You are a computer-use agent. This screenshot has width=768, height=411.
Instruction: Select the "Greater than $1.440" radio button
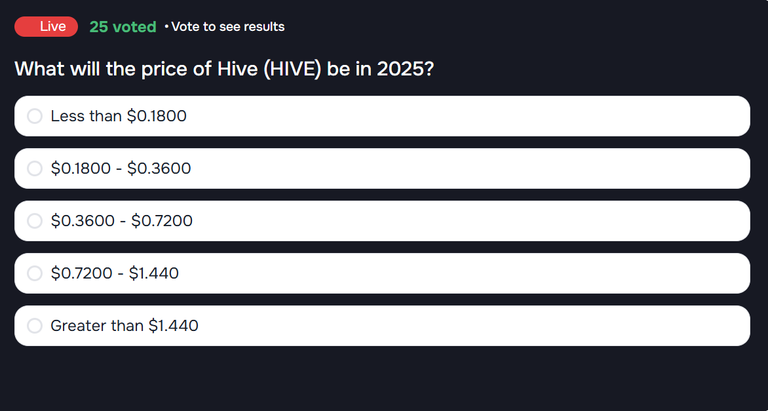(x=35, y=325)
